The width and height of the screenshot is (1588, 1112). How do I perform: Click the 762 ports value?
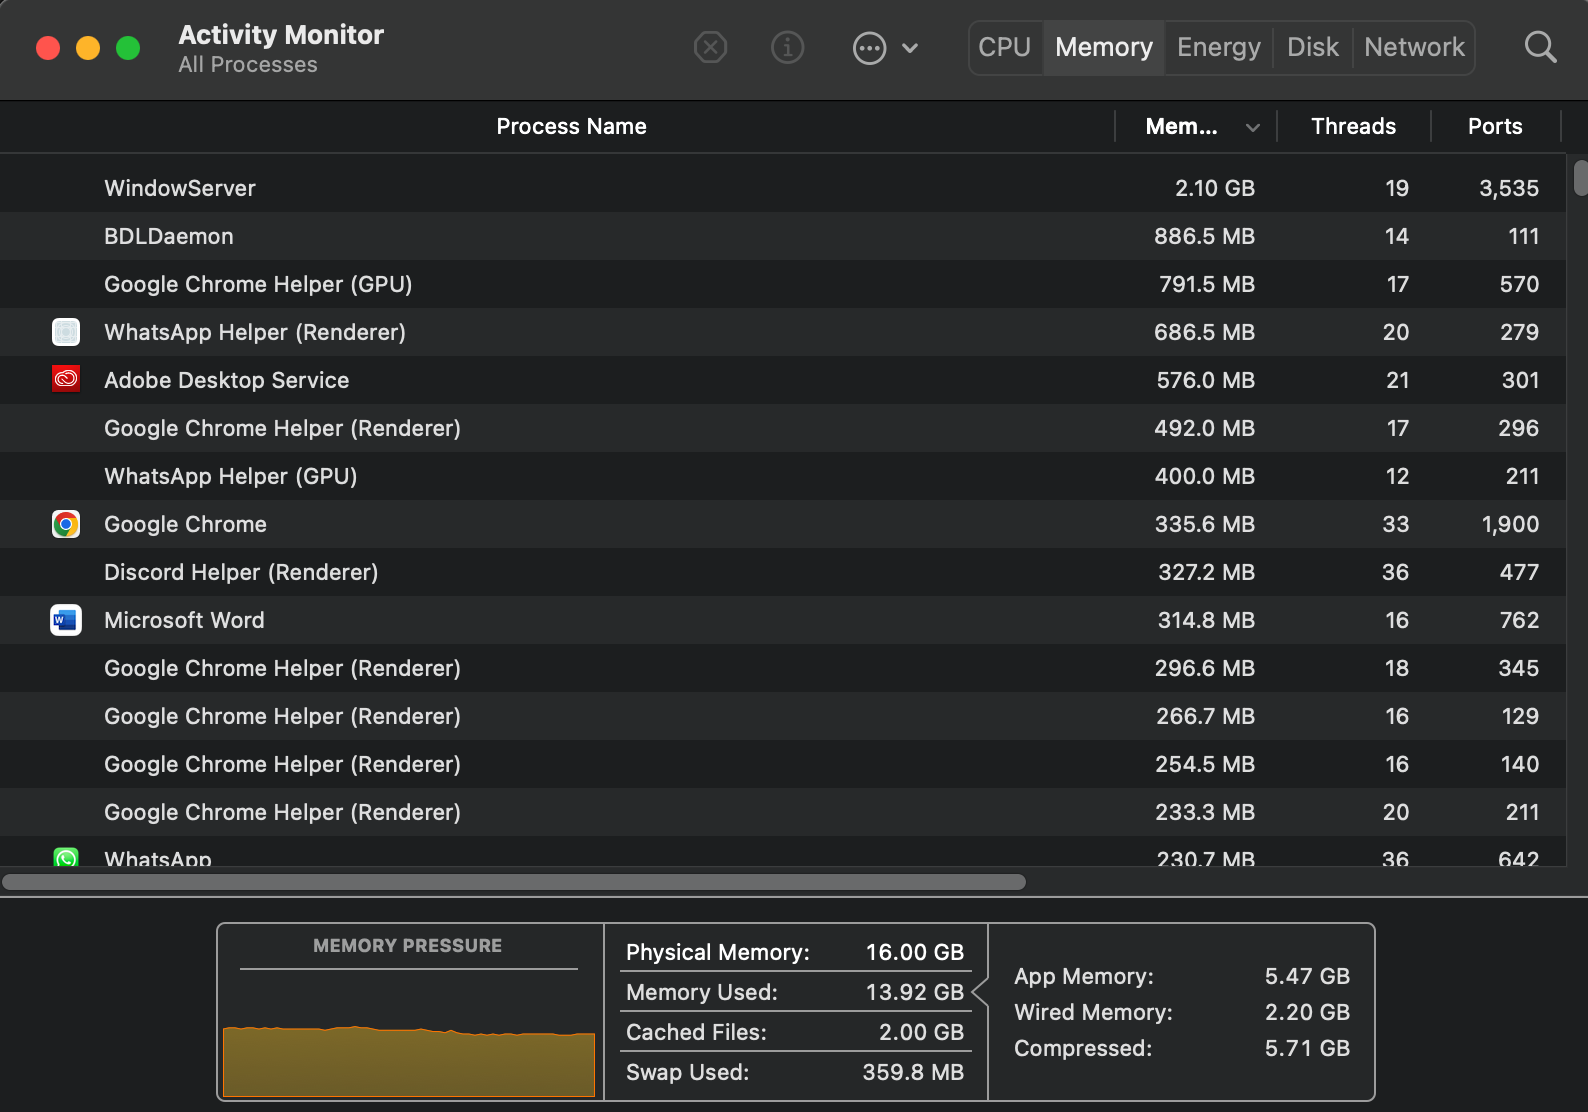[1519, 620]
